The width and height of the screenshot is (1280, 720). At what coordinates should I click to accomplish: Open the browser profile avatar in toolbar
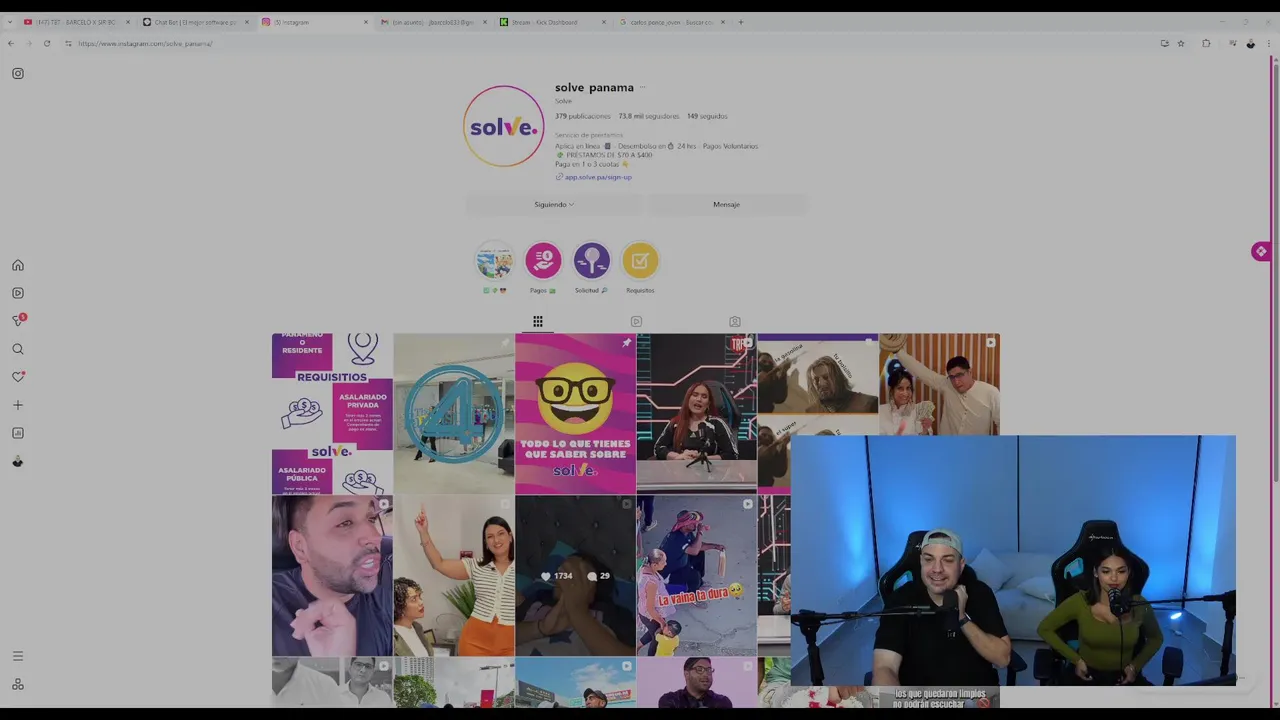point(1250,43)
